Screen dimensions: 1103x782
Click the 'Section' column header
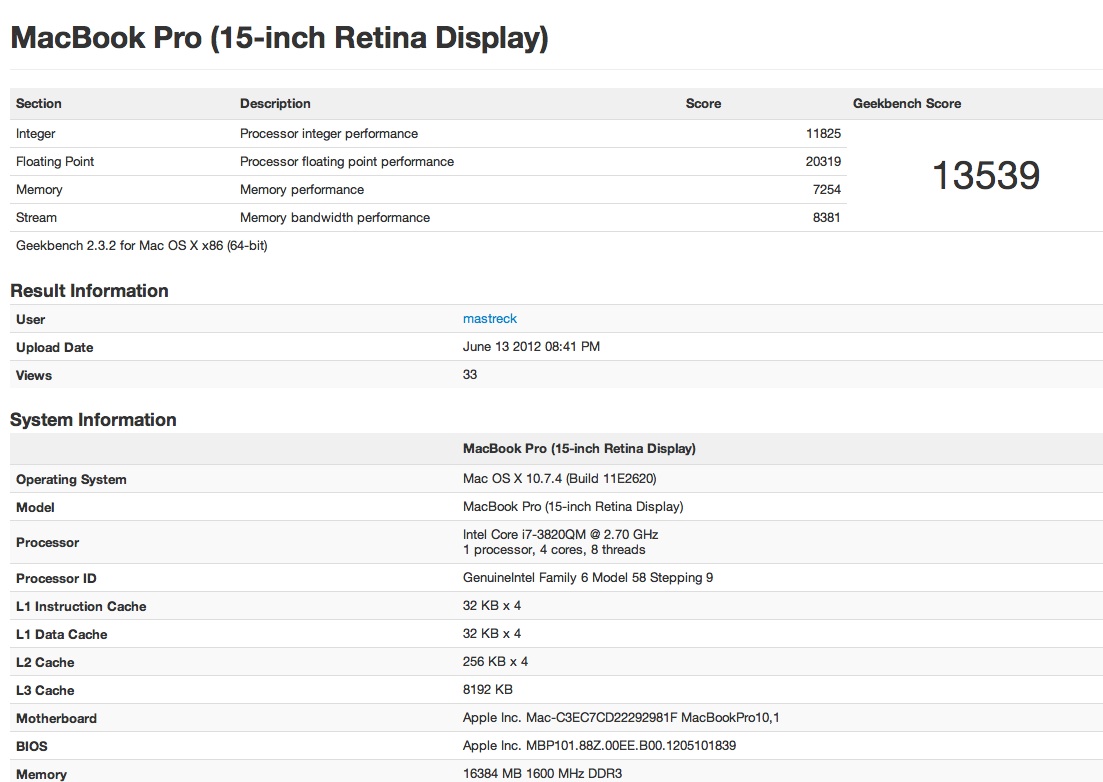pos(39,103)
